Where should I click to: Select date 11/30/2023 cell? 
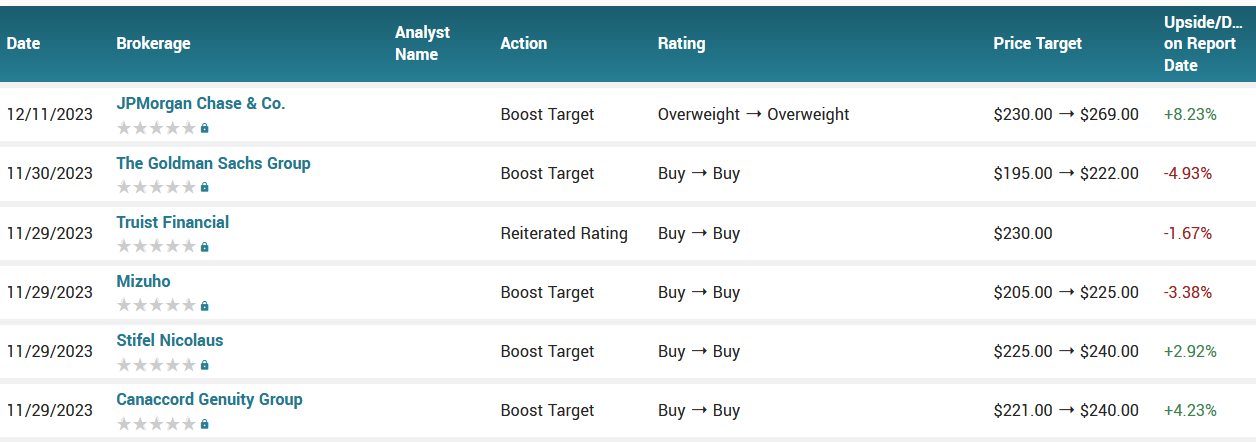(x=50, y=173)
